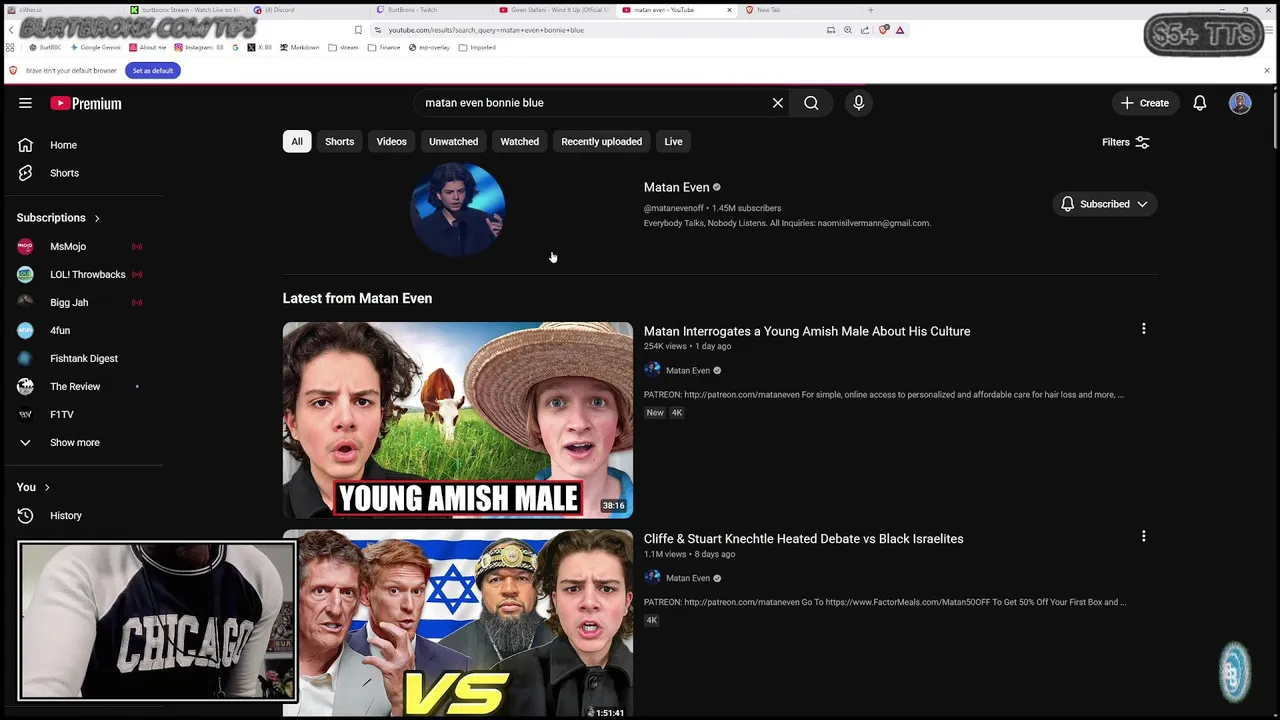Open the YouTube guide hamburger menu
The image size is (1280, 720).
[25, 103]
